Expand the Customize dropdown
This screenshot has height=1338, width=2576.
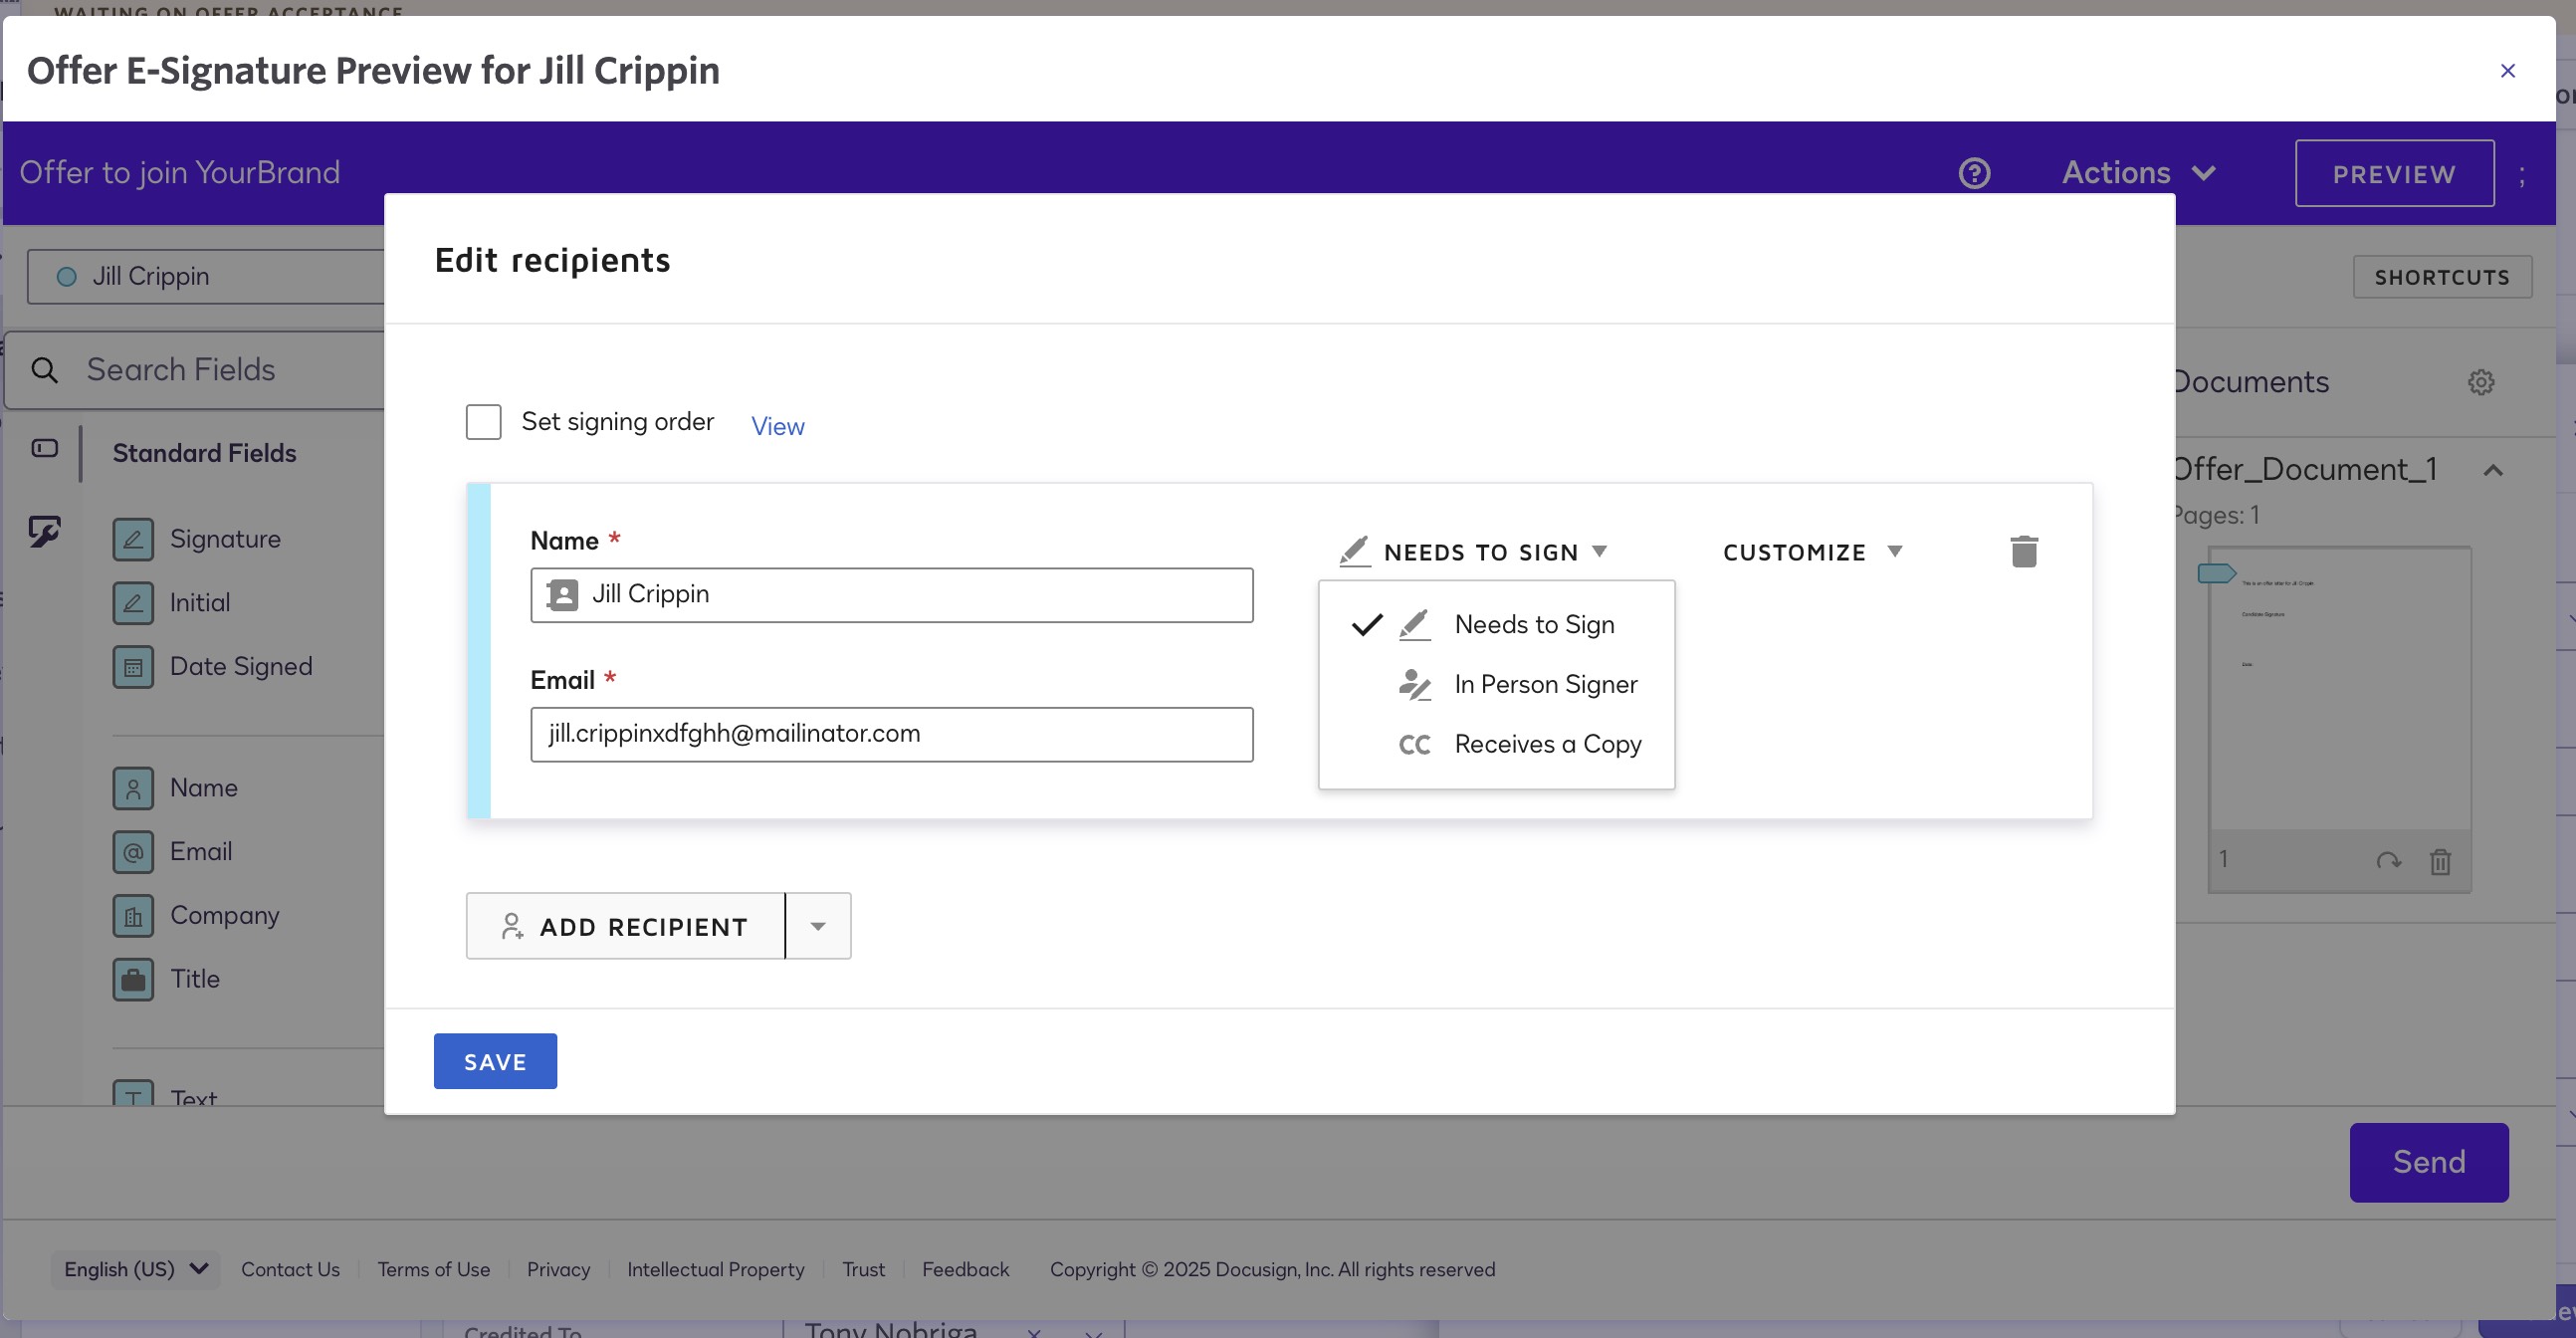click(x=1811, y=552)
